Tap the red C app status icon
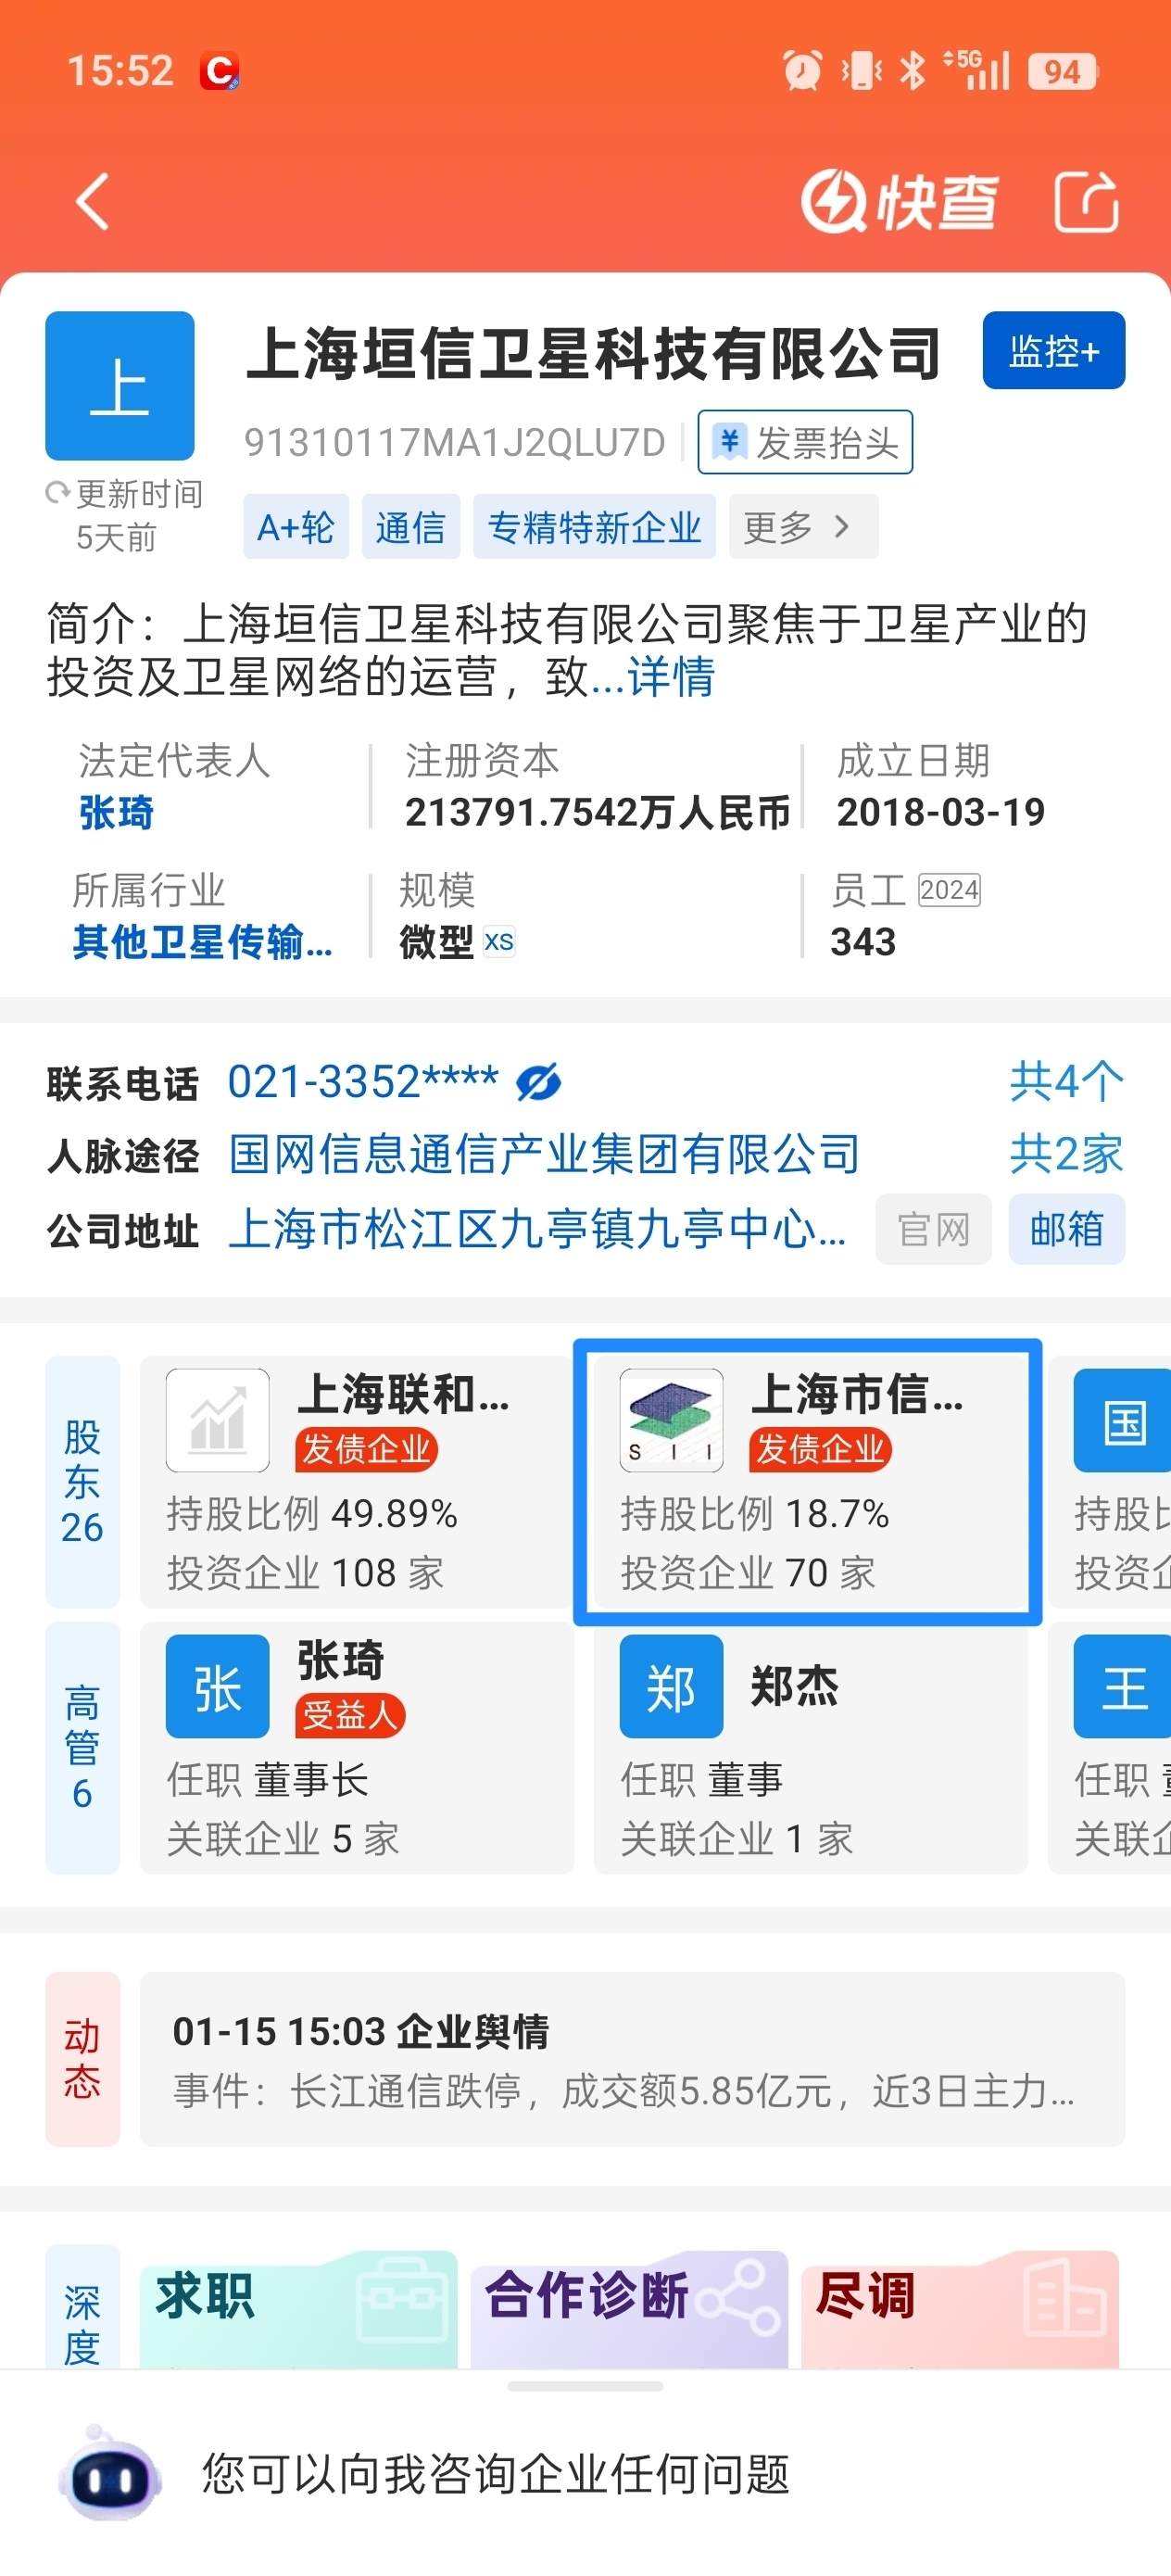The width and height of the screenshot is (1171, 2576). pyautogui.click(x=219, y=71)
